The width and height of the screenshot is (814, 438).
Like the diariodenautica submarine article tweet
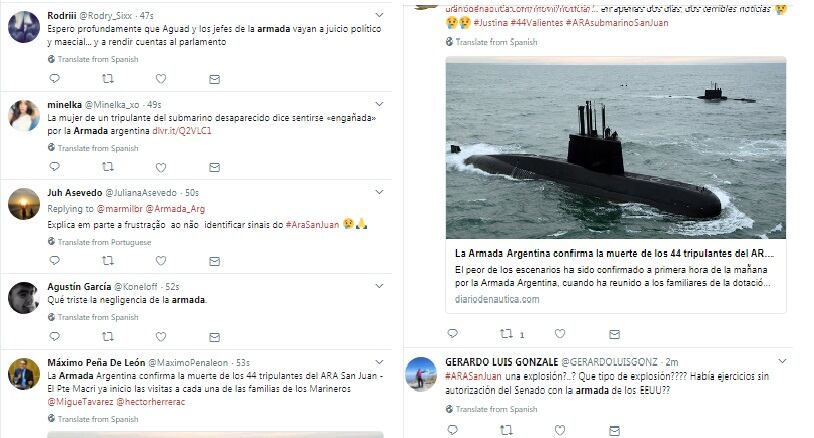[x=560, y=334]
